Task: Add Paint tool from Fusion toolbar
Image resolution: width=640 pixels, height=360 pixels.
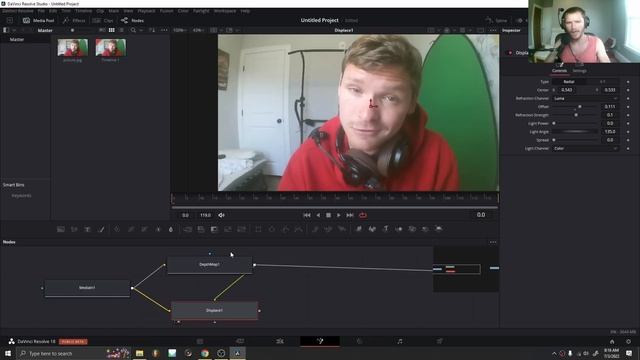Action: tap(101, 229)
